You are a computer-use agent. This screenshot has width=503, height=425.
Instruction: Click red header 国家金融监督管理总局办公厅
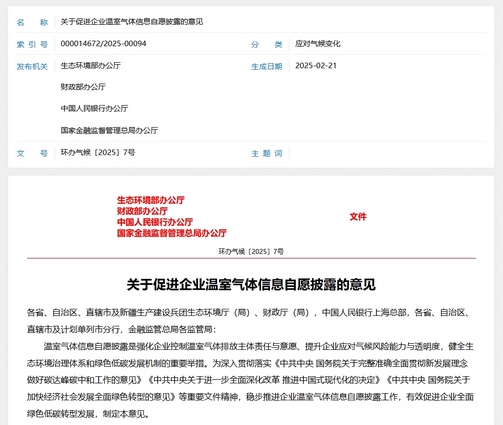click(172, 233)
